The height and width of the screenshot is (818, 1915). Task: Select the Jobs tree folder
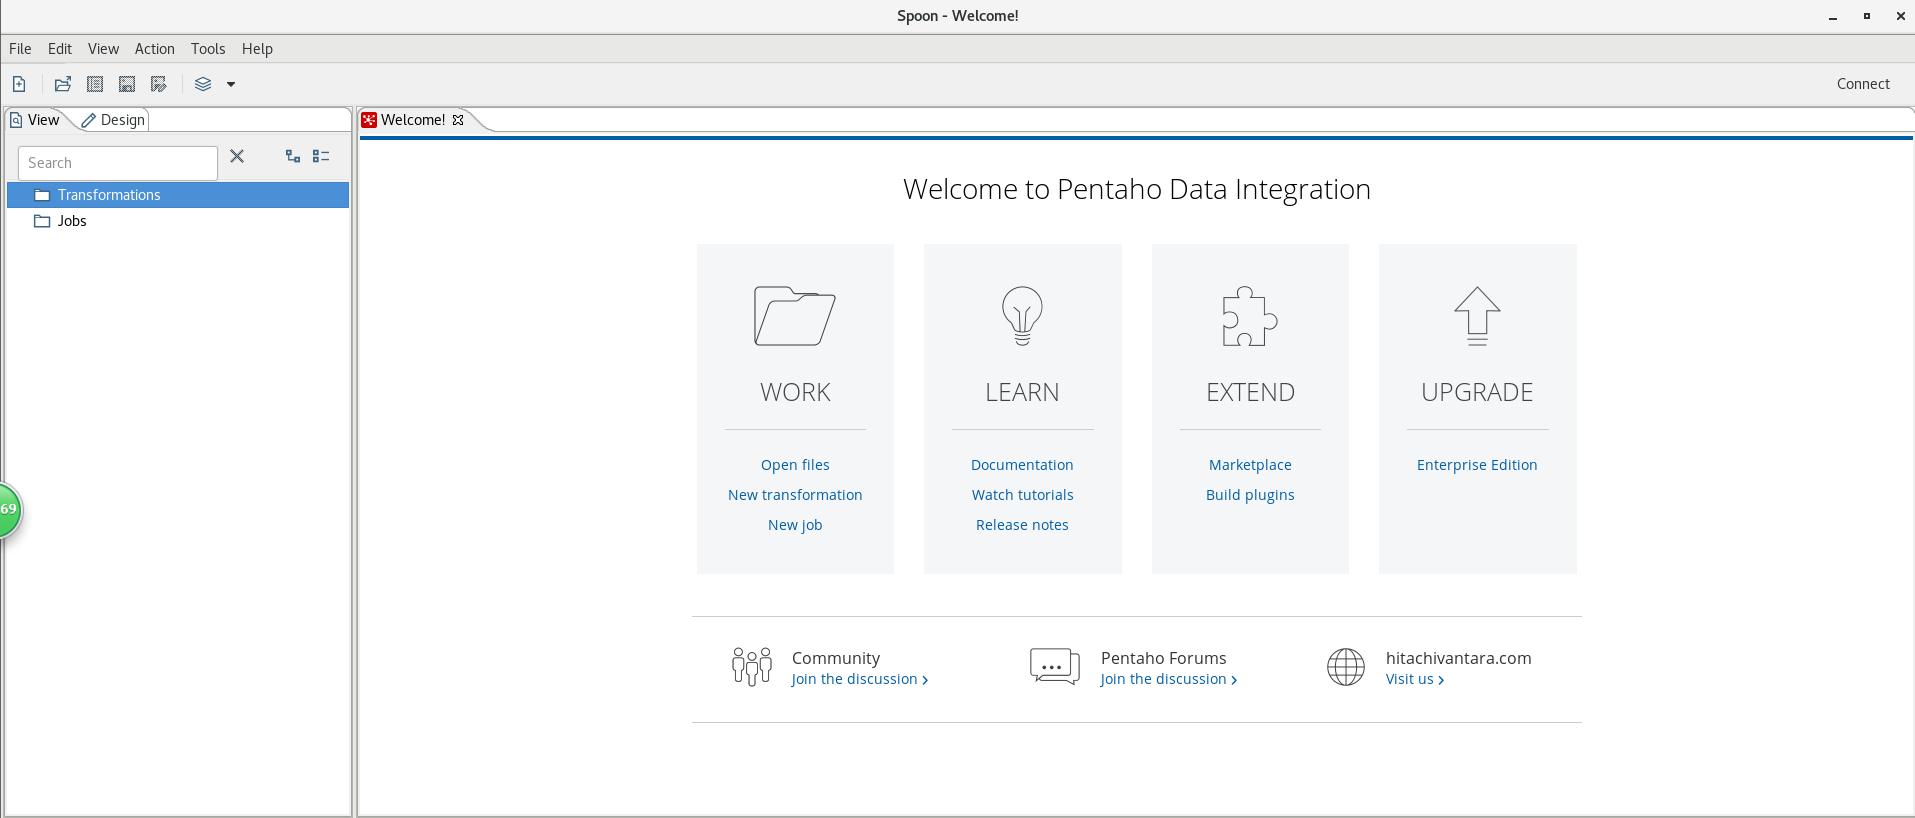(72, 221)
